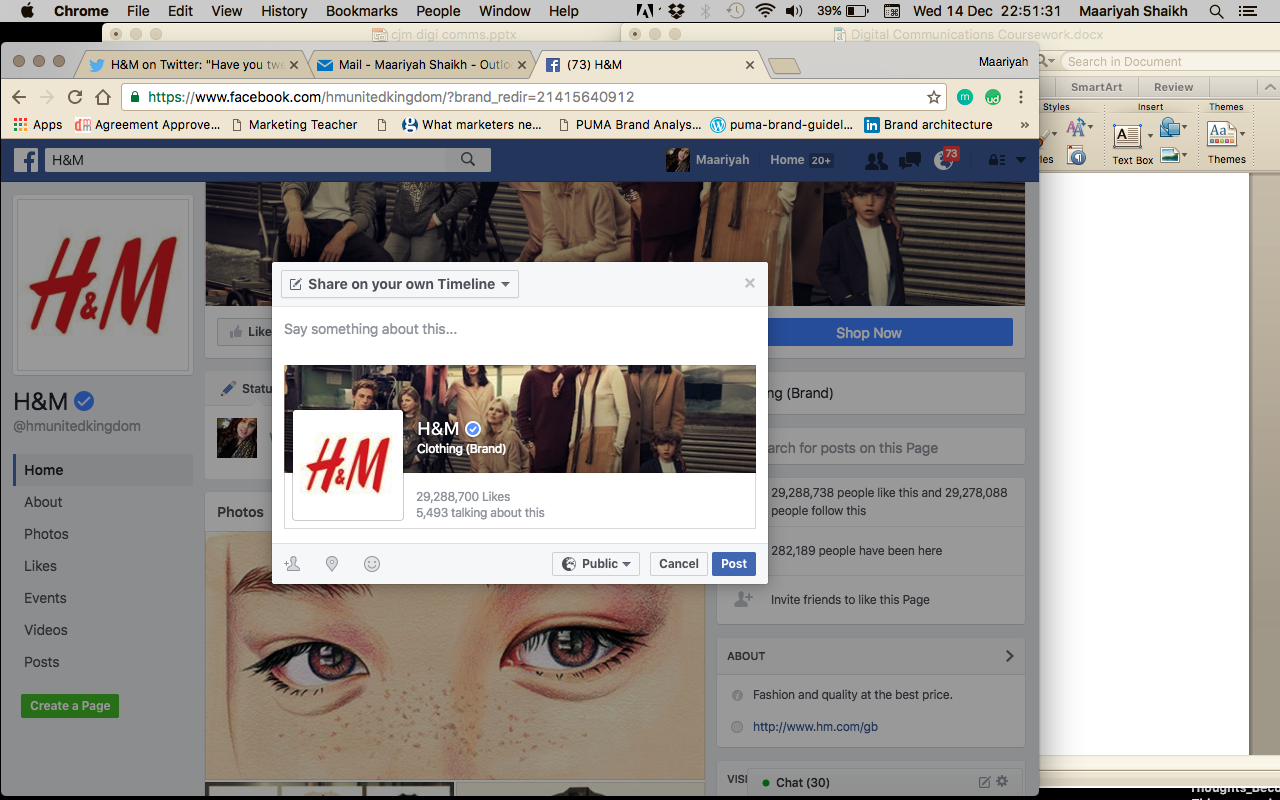Click the Cancel button

[x=679, y=564]
